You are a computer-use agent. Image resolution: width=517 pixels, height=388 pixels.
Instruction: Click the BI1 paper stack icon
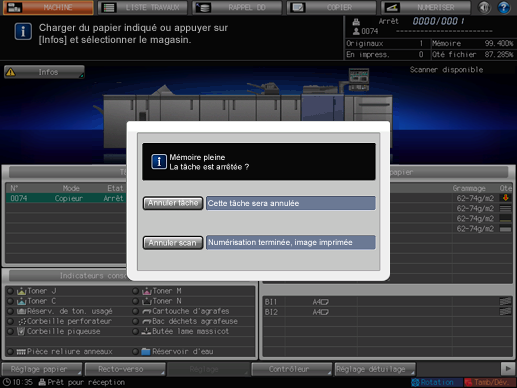click(505, 302)
